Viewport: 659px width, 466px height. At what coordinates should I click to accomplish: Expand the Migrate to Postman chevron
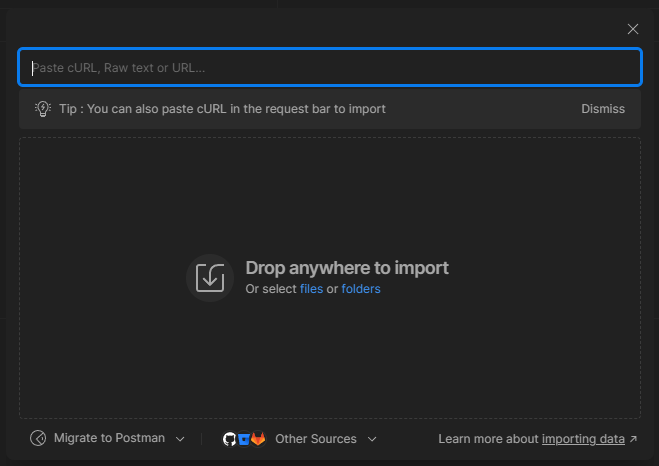point(180,439)
